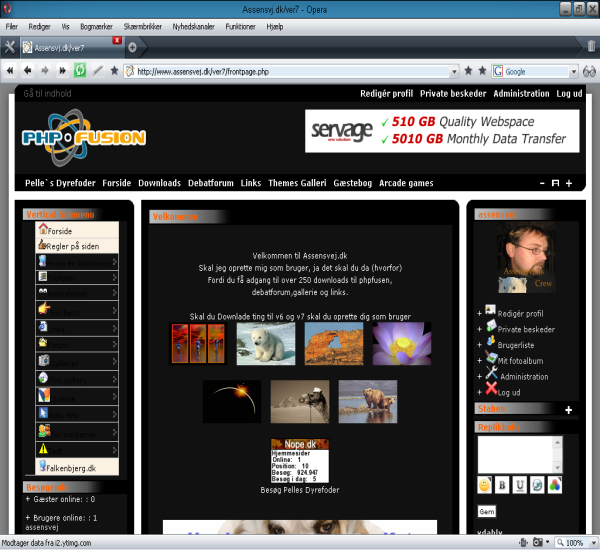
Task: Open the Filer menu
Action: pyautogui.click(x=11, y=26)
